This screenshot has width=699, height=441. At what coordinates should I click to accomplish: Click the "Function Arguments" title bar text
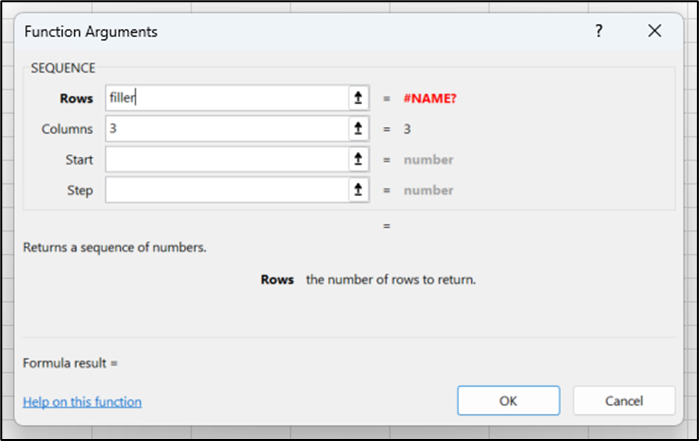click(90, 32)
